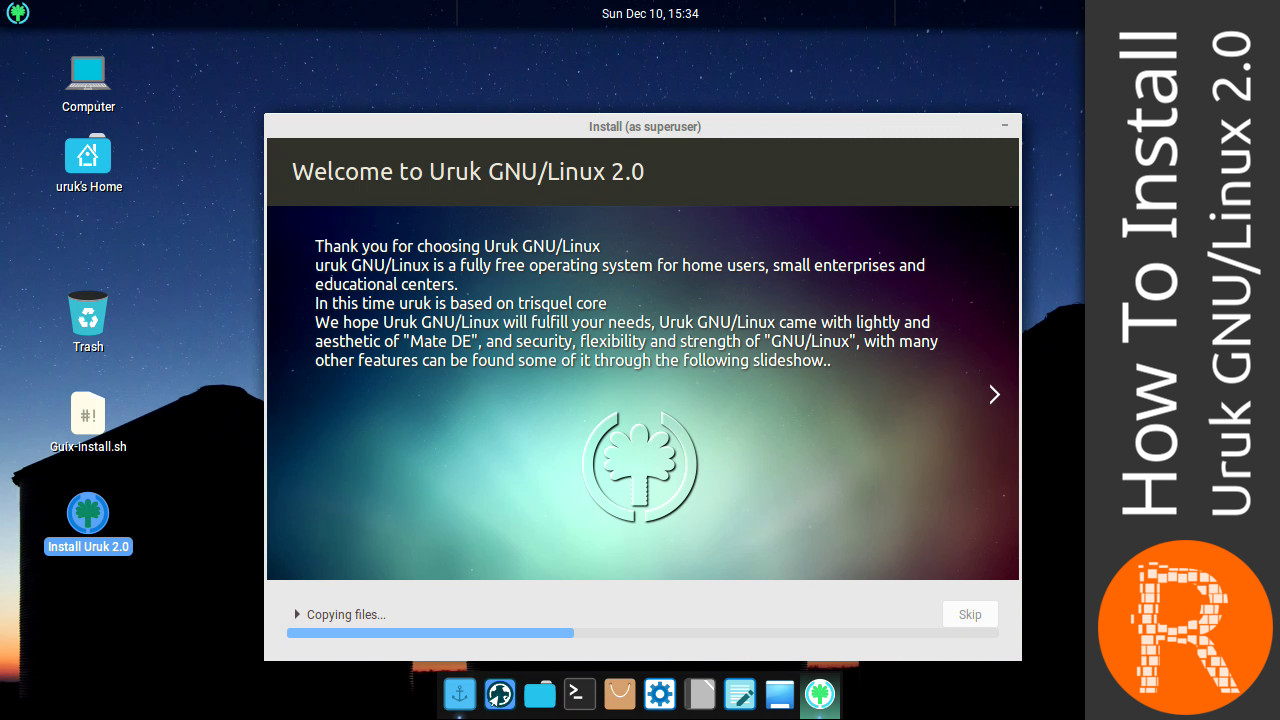The width and height of the screenshot is (1280, 720).
Task: Click the 'Thank you for choosing Uruk GNU/Linux' line
Action: (458, 246)
